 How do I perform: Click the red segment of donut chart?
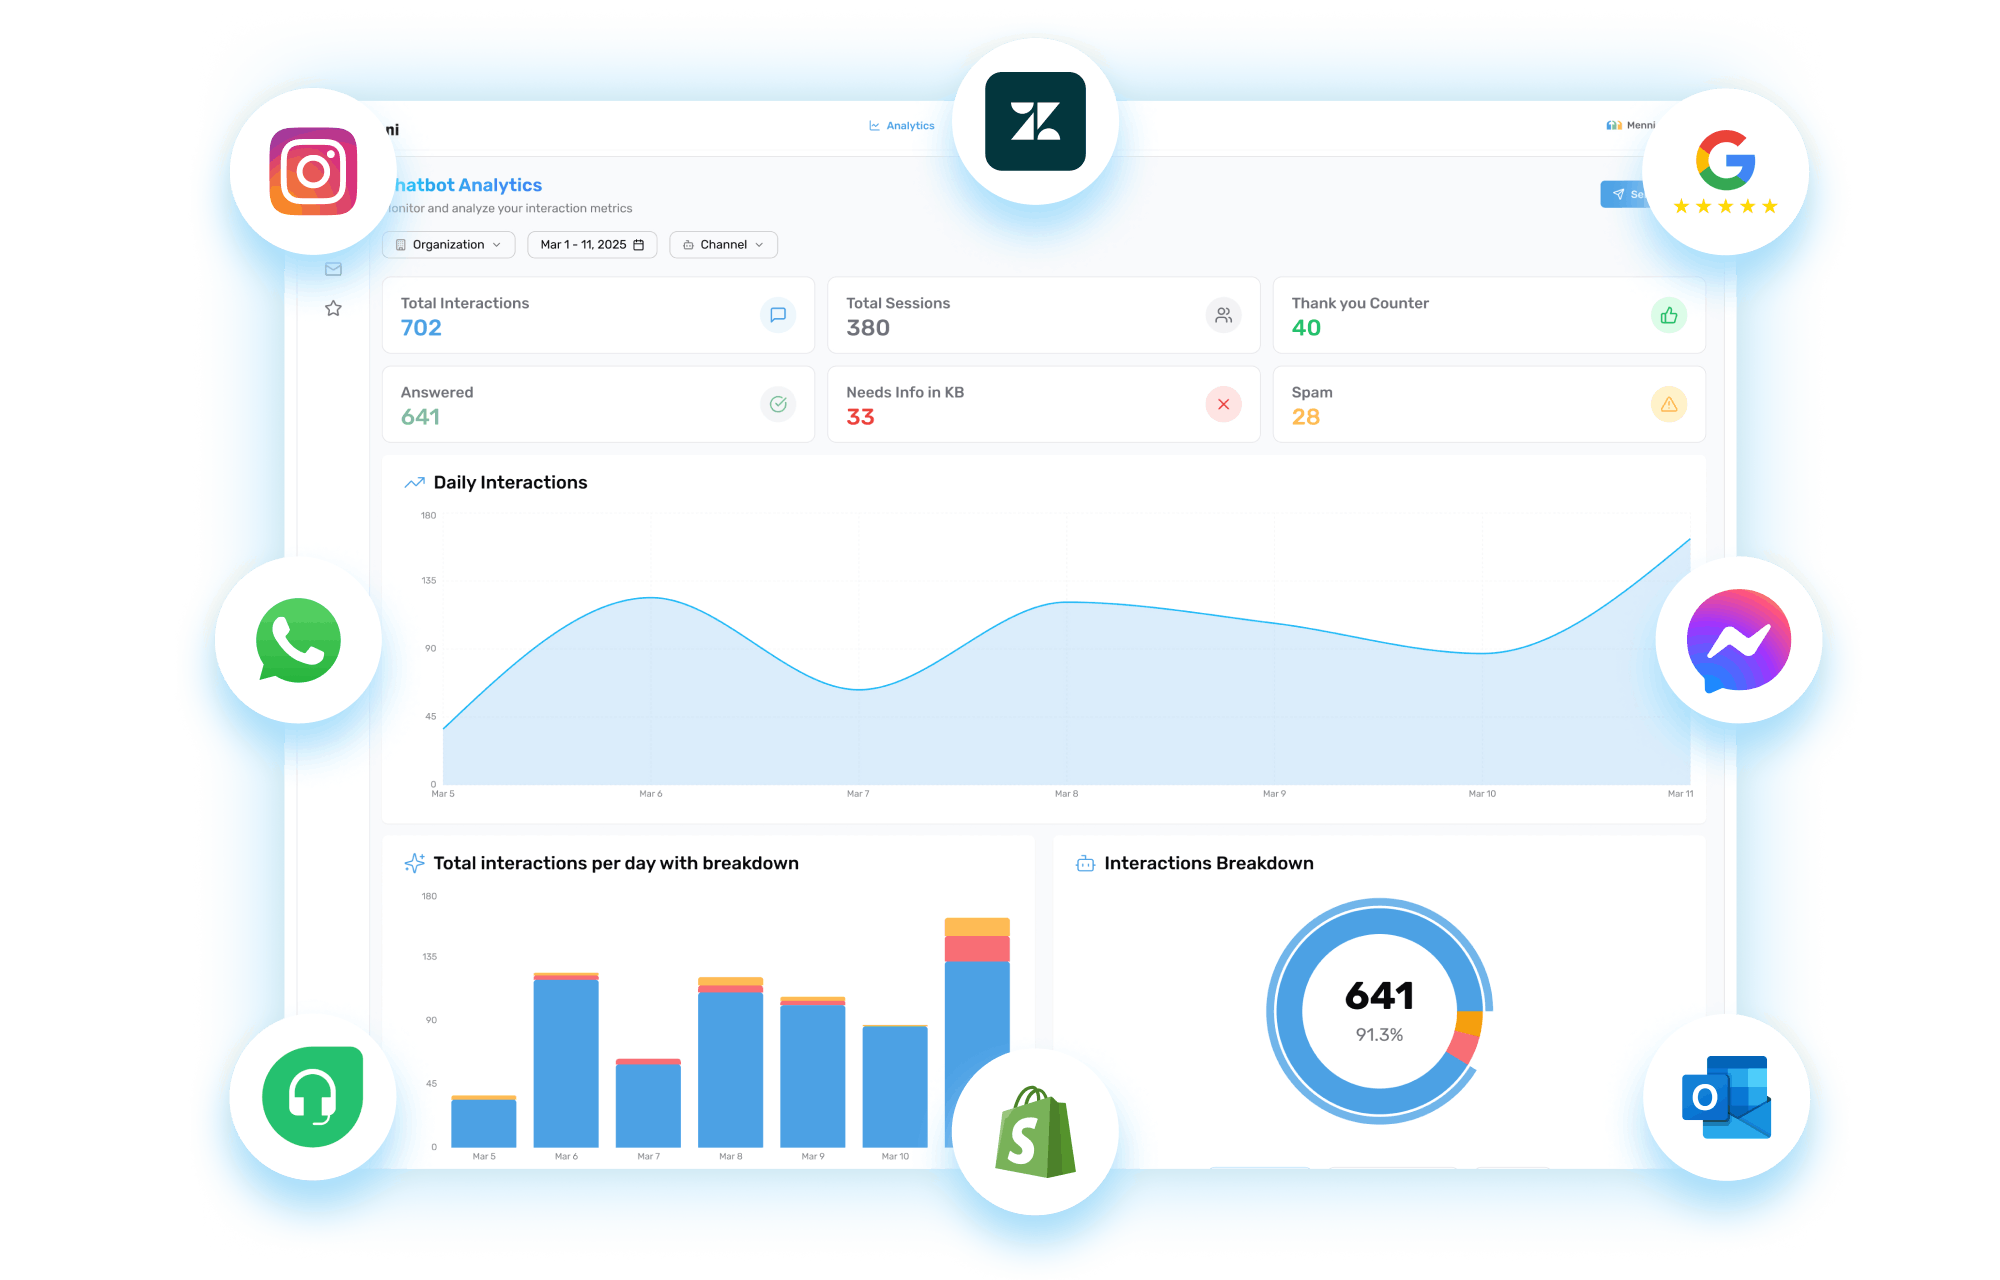point(1463,1047)
